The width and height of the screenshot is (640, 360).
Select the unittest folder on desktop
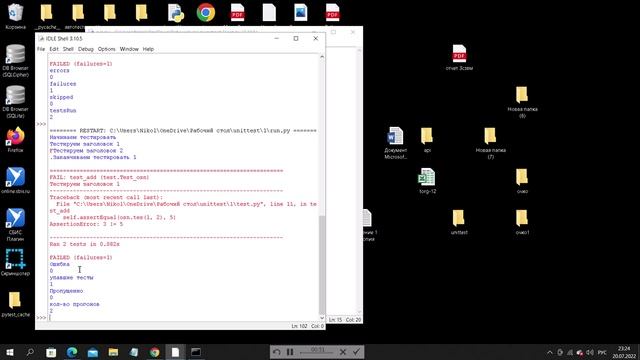point(459,222)
